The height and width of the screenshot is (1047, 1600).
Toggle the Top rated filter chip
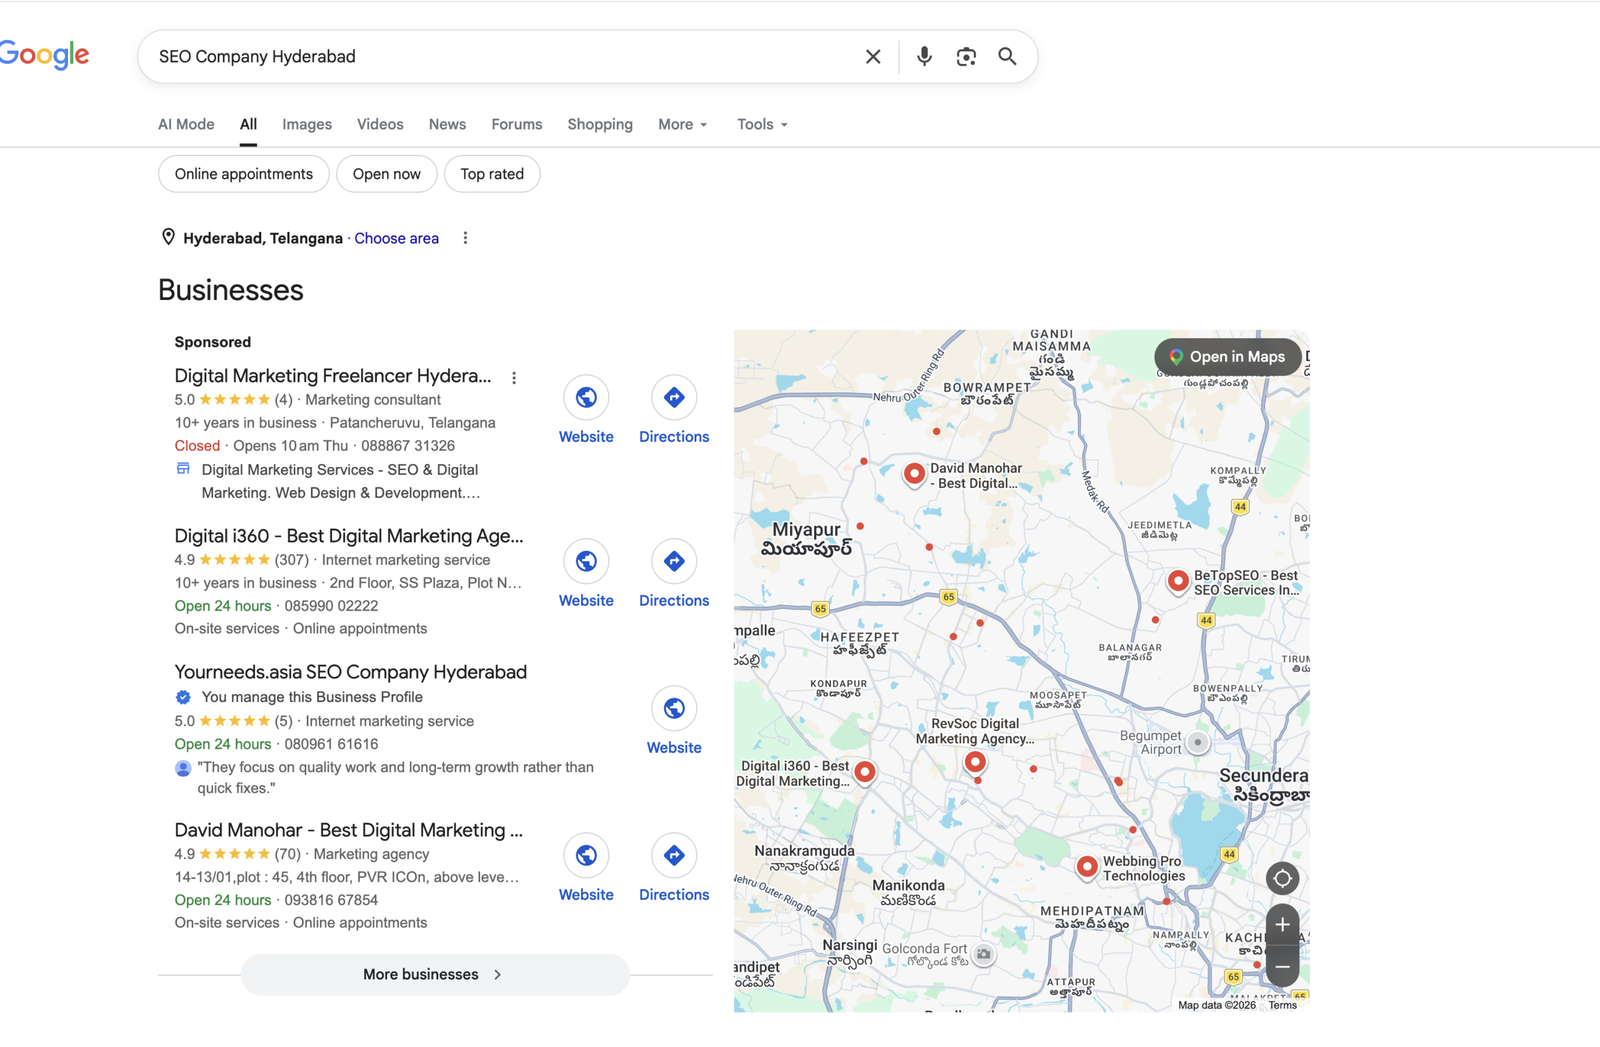(x=492, y=173)
